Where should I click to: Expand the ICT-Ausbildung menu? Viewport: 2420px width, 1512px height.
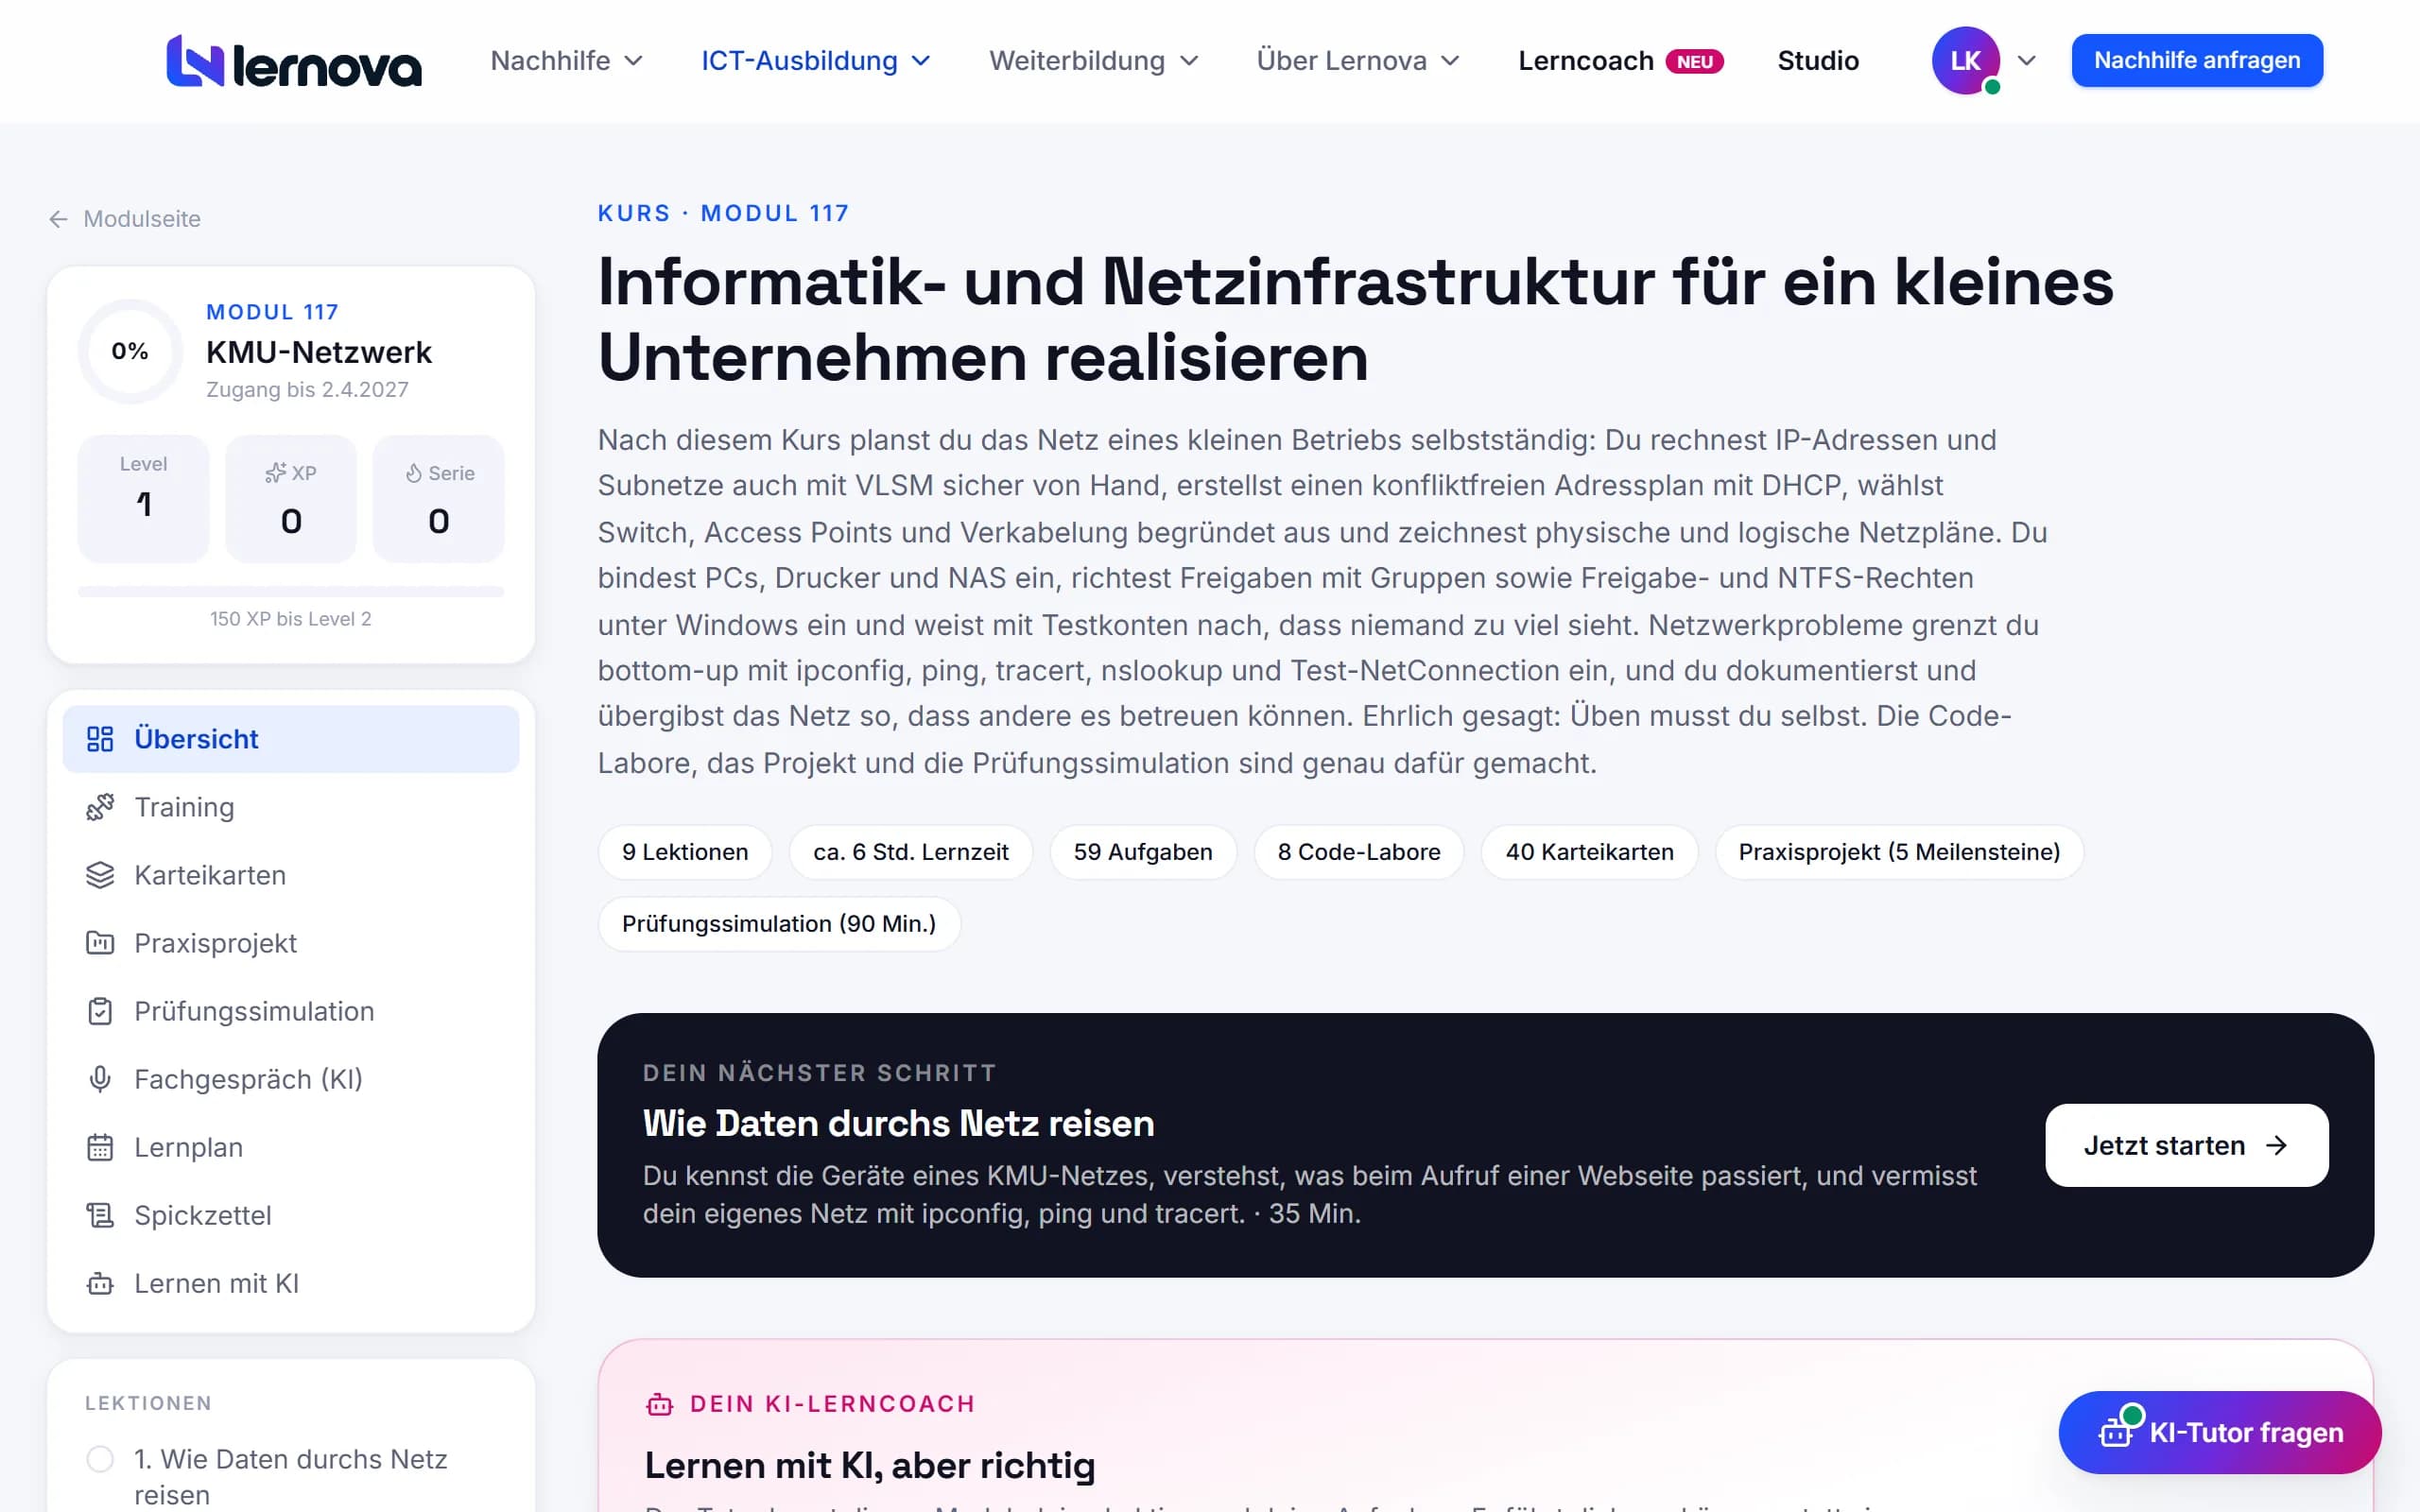pos(815,61)
